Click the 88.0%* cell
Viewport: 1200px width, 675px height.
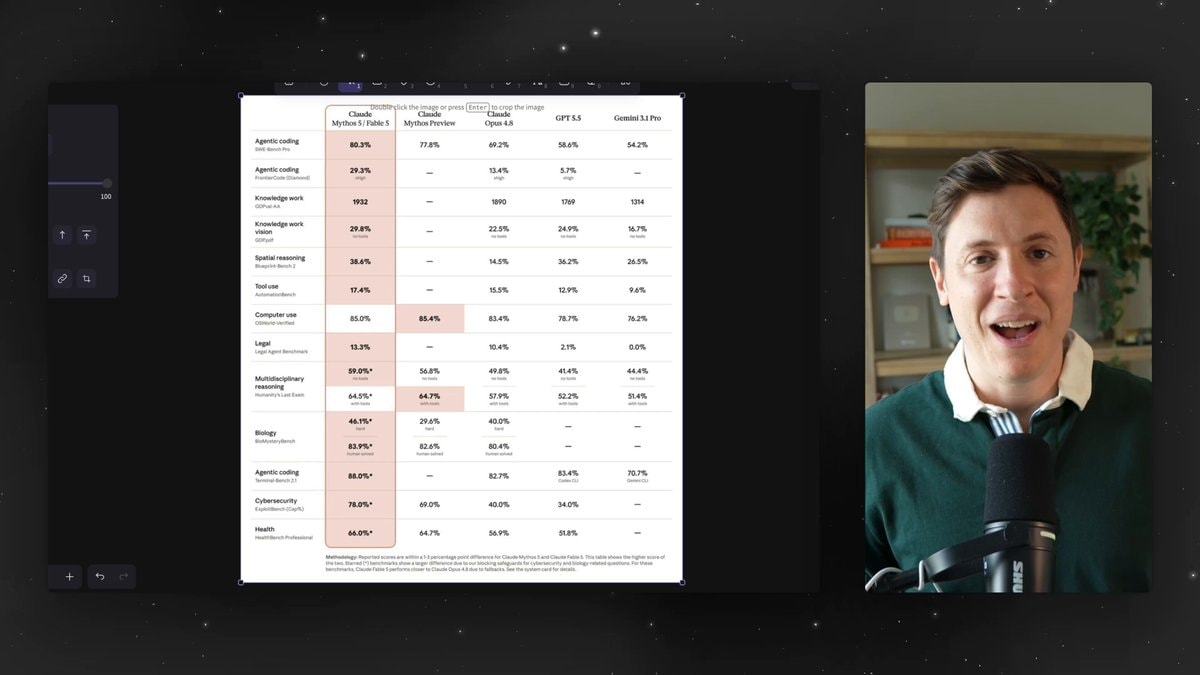(x=360, y=476)
